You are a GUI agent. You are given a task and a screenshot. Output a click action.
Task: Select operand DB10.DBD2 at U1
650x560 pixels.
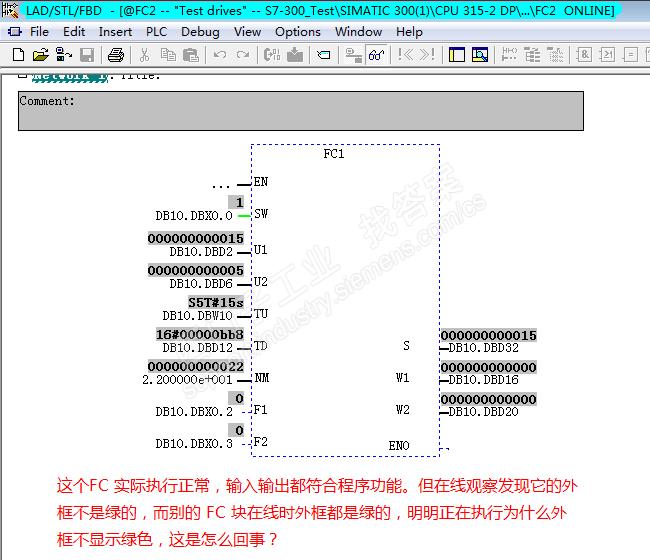coord(201,252)
